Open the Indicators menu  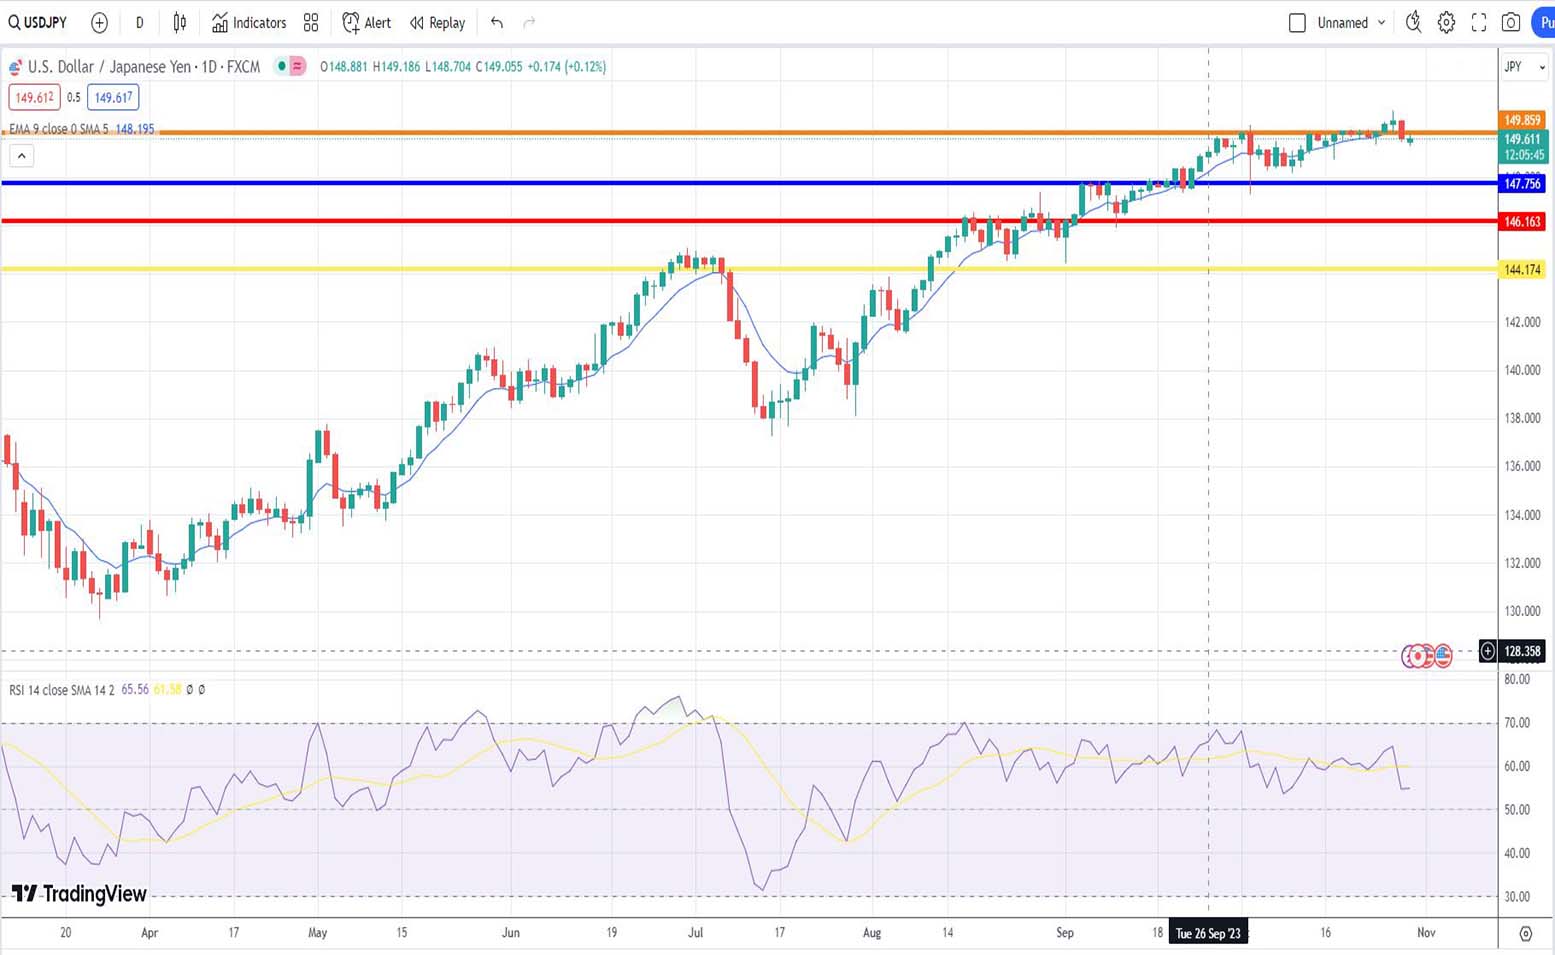coord(249,23)
